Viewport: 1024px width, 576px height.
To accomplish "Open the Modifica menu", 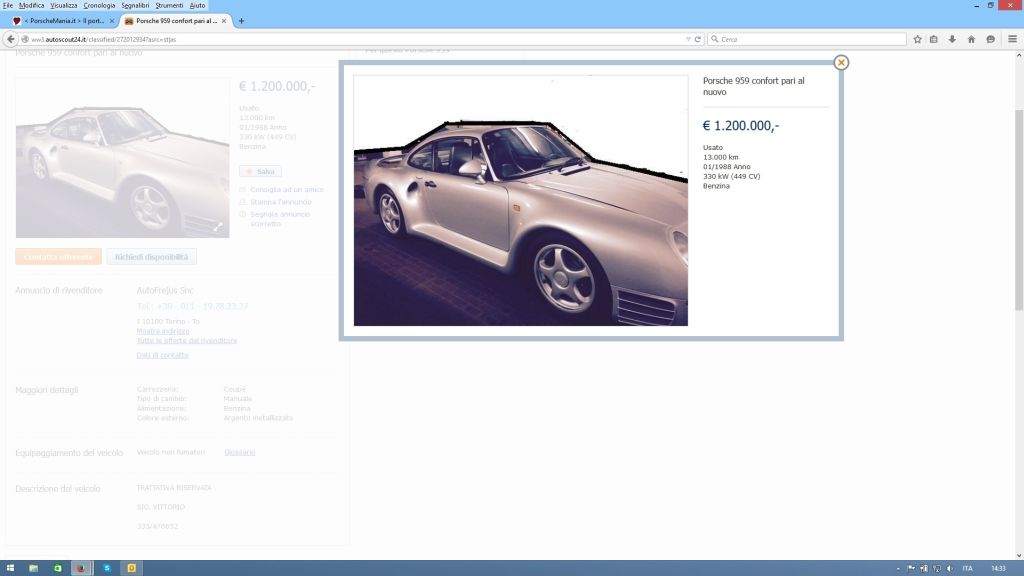I will (31, 5).
